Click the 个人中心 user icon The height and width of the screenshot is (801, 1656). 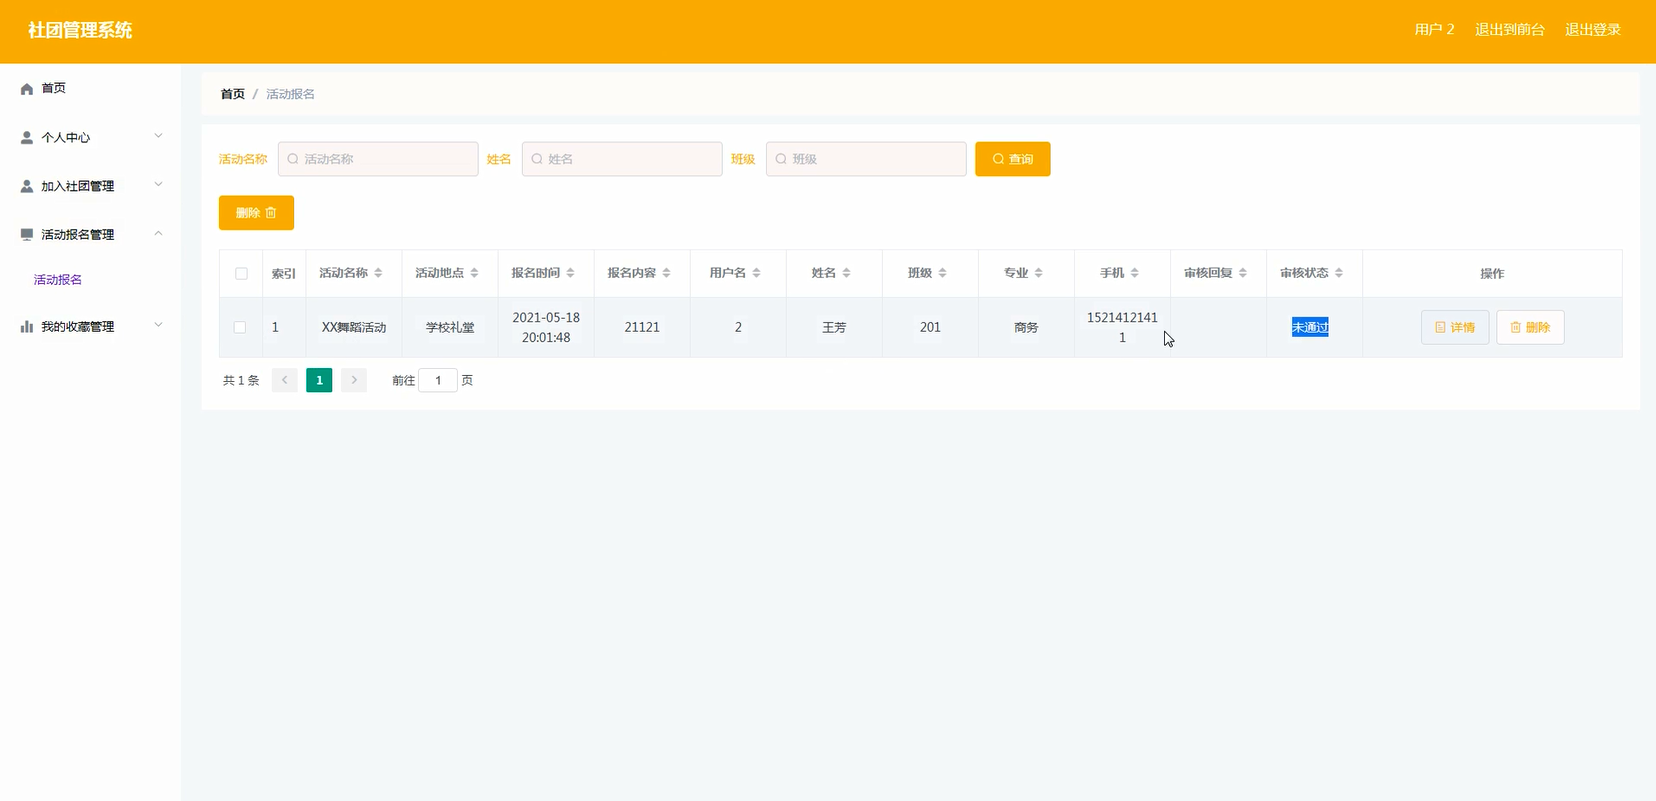click(x=27, y=138)
